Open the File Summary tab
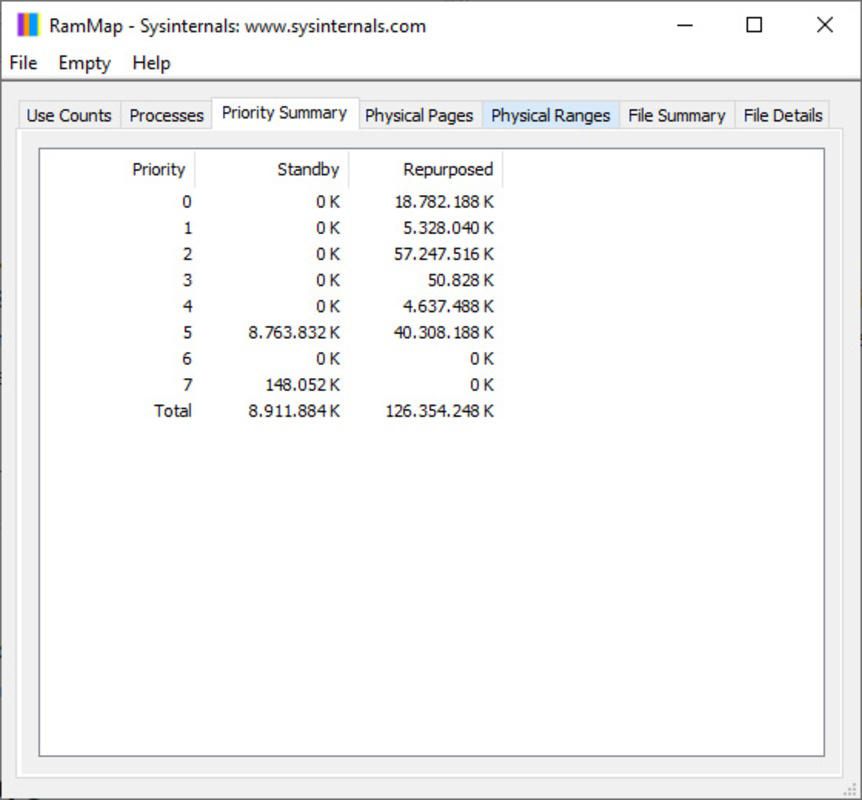862x800 pixels. (x=677, y=115)
